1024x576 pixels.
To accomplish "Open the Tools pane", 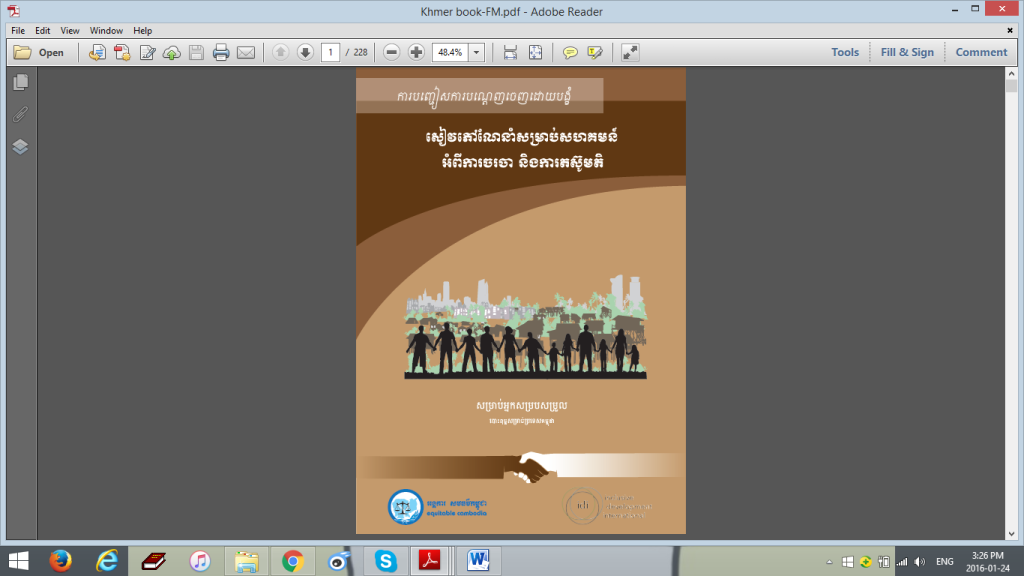I will (845, 52).
